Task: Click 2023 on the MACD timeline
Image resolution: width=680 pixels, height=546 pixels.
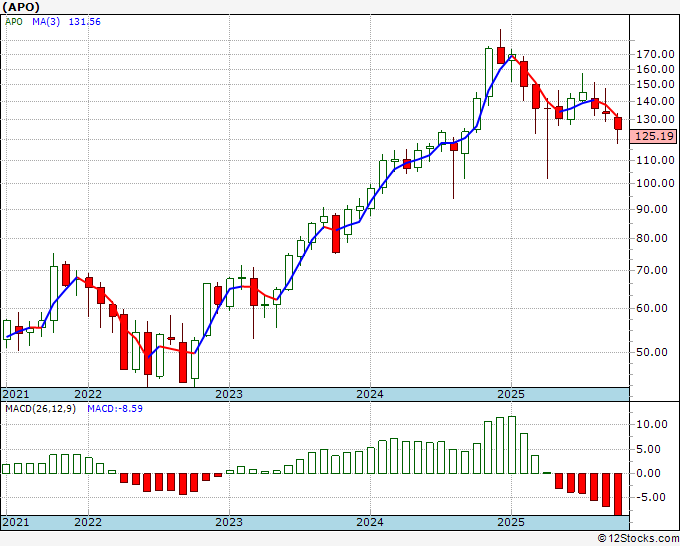Action: coord(229,522)
